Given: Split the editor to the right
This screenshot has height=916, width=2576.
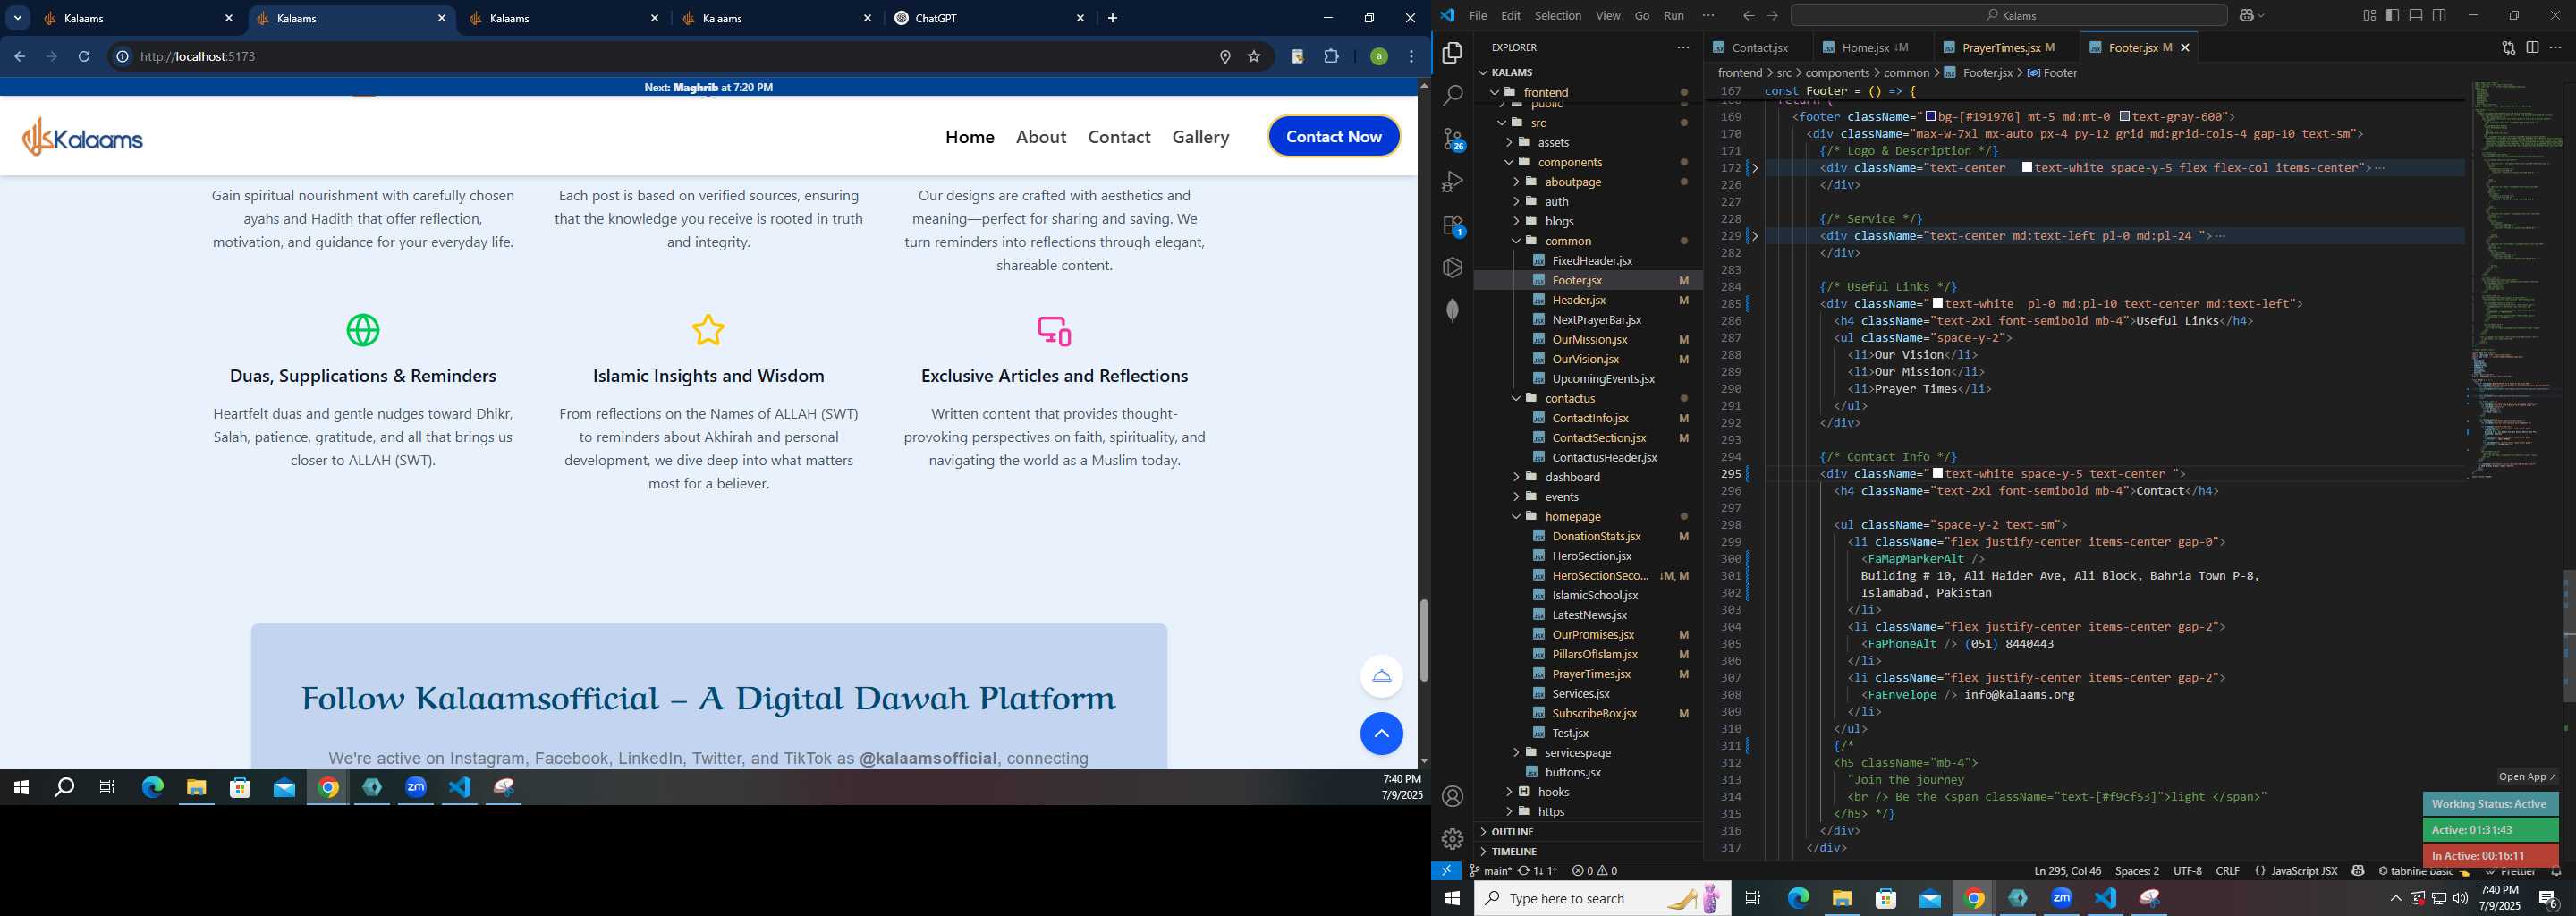Looking at the screenshot, I should click(x=2532, y=47).
